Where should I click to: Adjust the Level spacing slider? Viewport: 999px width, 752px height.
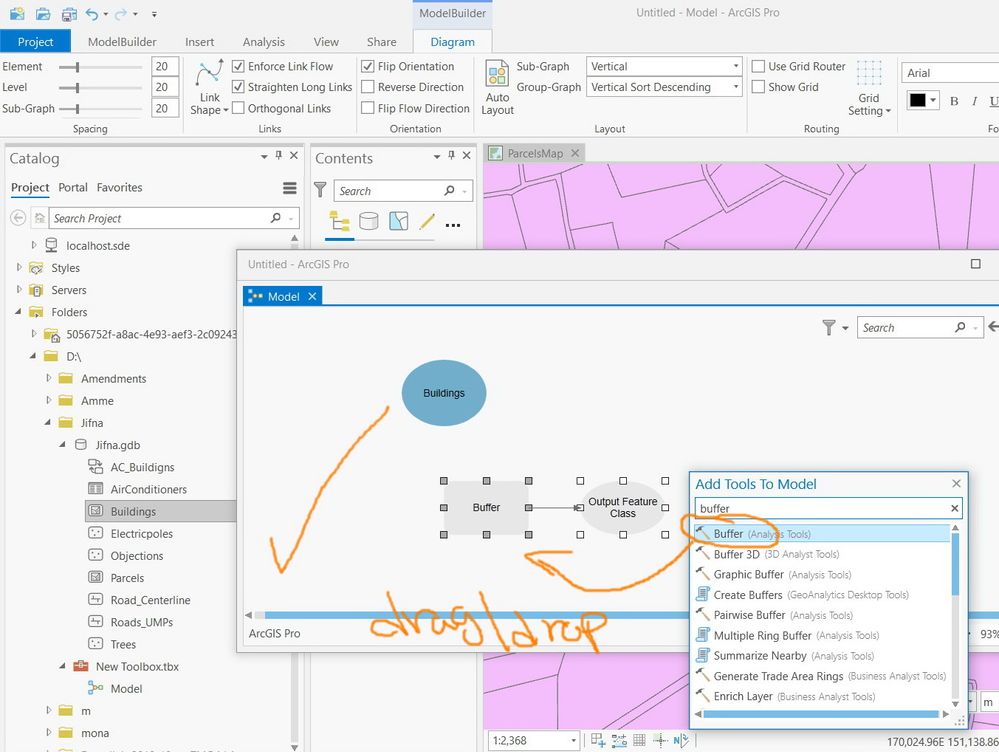point(78,87)
